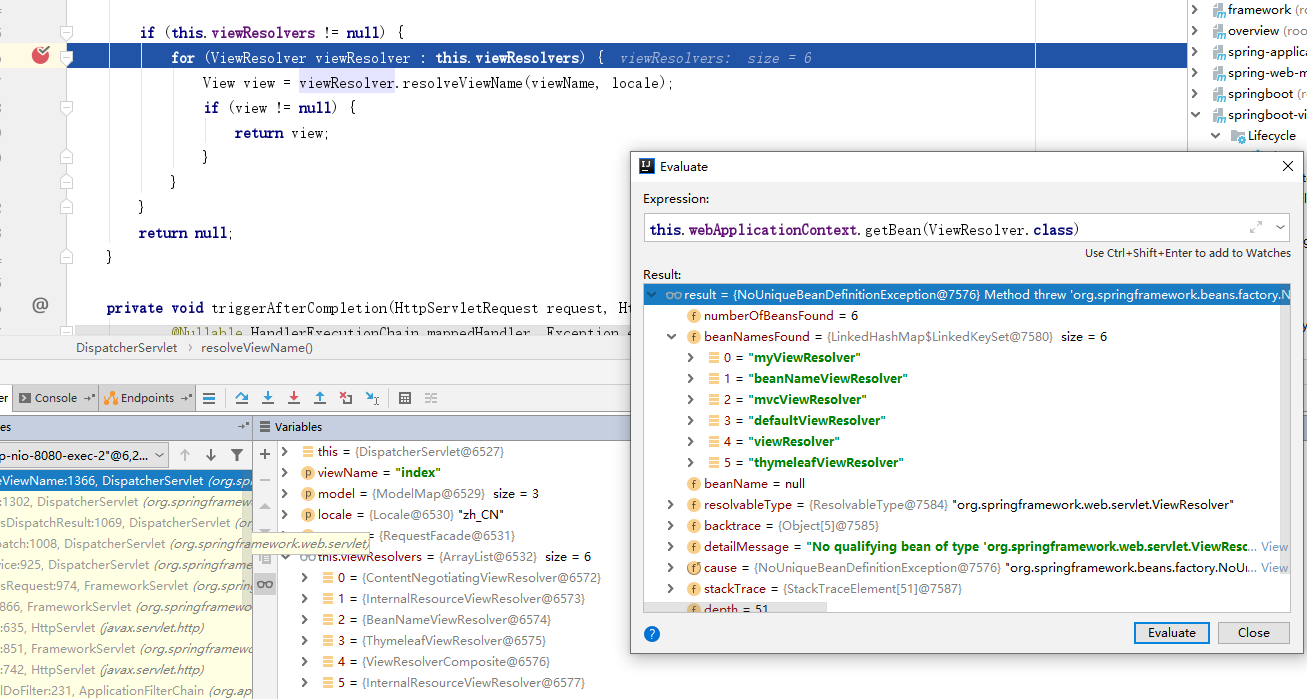Image resolution: width=1307 pixels, height=699 pixels.
Task: Click View link for detailMessage
Action: click(1274, 547)
